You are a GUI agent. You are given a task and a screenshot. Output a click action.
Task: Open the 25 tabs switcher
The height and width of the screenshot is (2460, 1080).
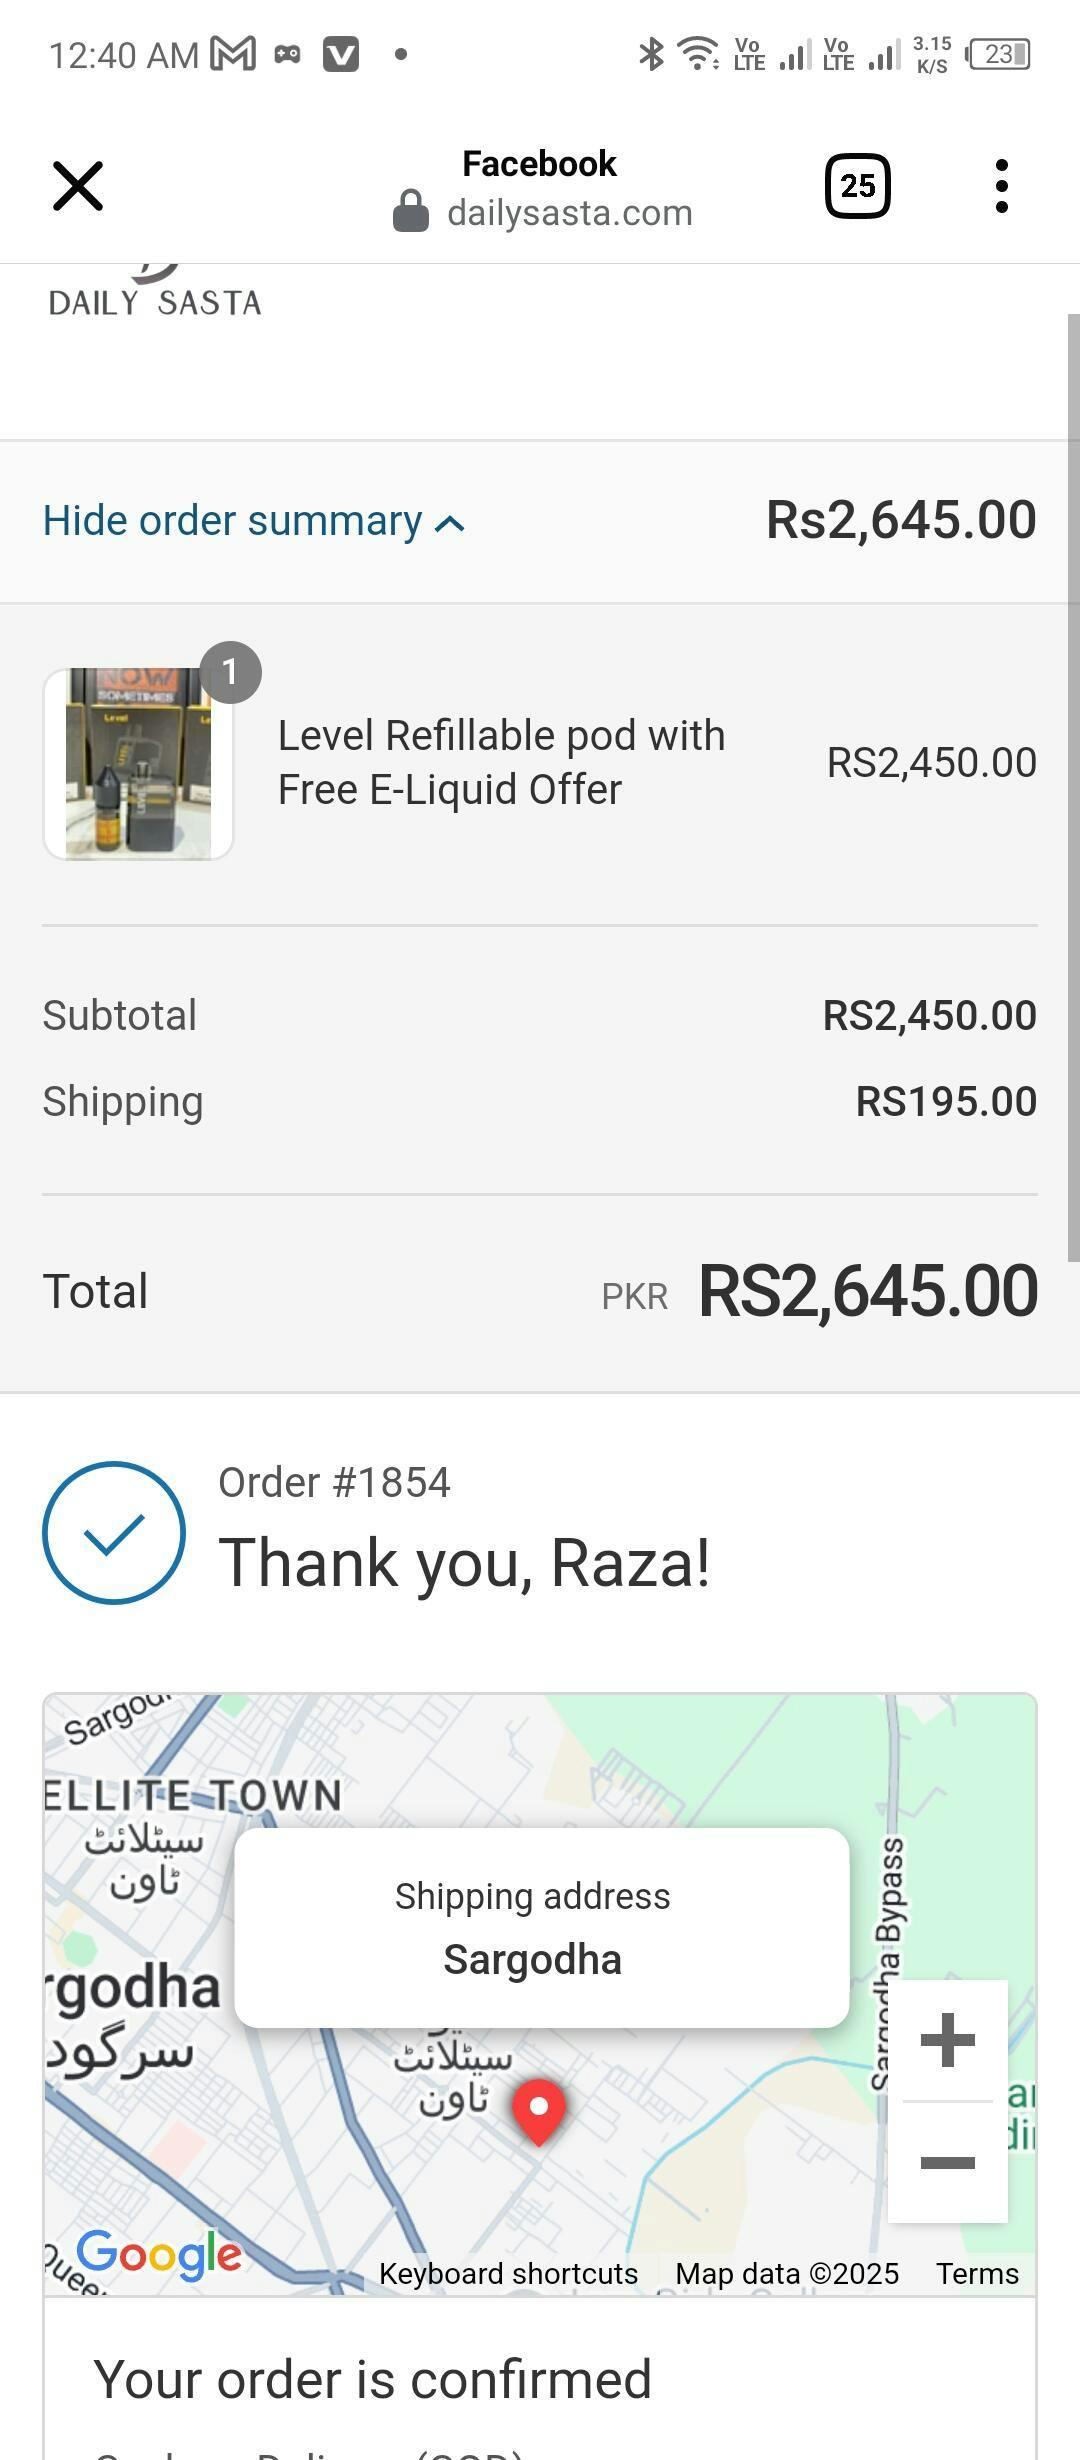tap(857, 186)
